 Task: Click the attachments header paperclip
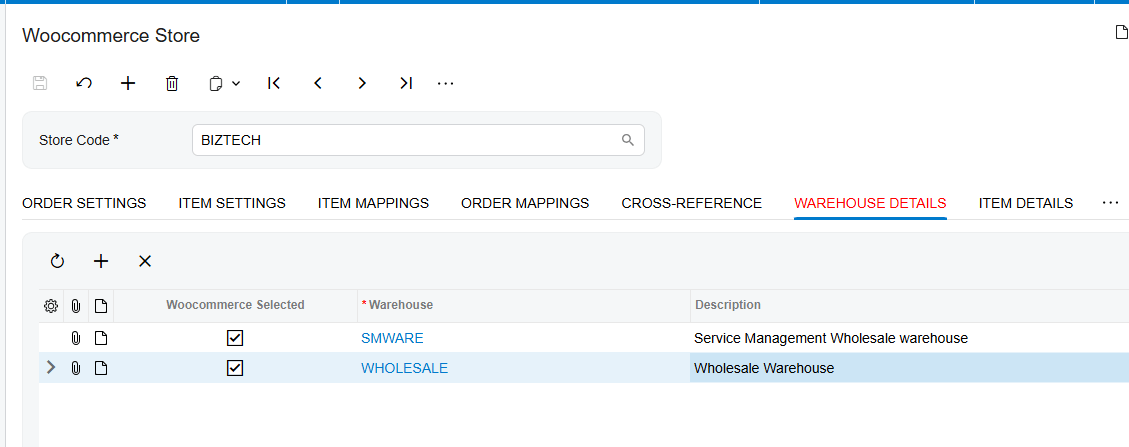click(76, 306)
